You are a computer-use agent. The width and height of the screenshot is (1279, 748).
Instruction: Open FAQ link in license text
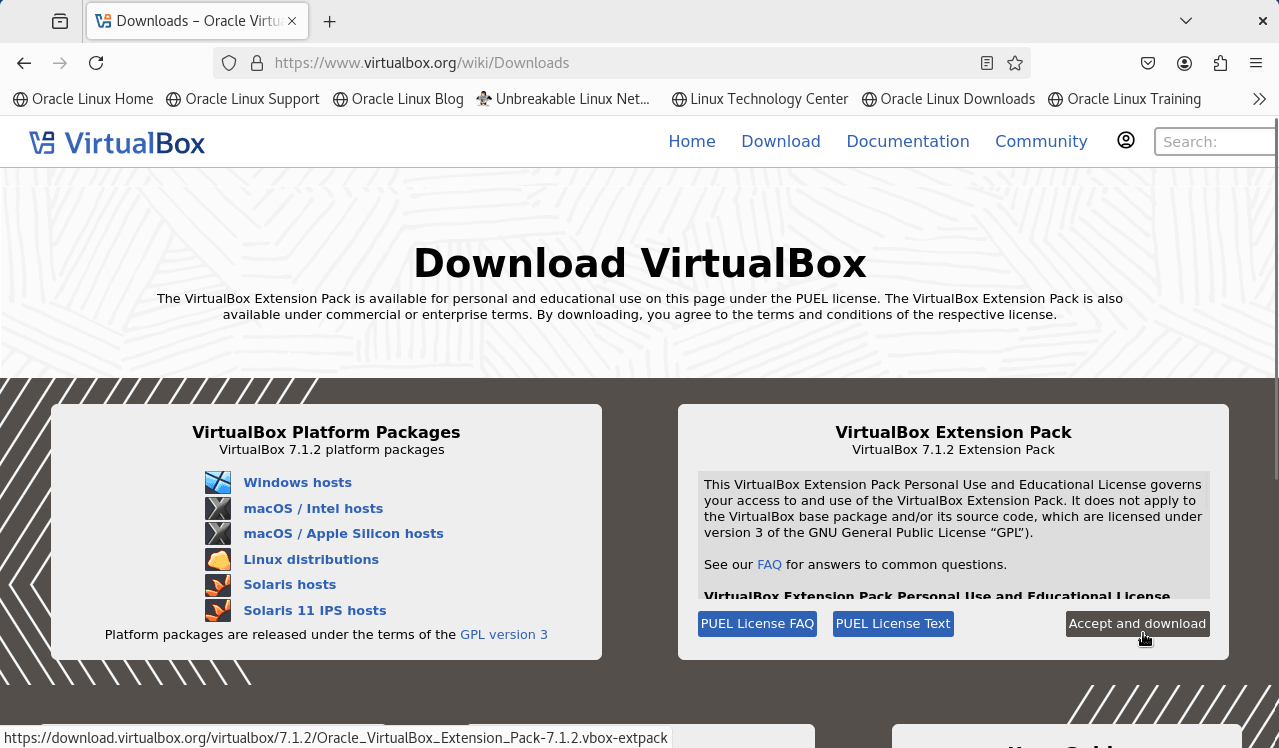coord(769,565)
